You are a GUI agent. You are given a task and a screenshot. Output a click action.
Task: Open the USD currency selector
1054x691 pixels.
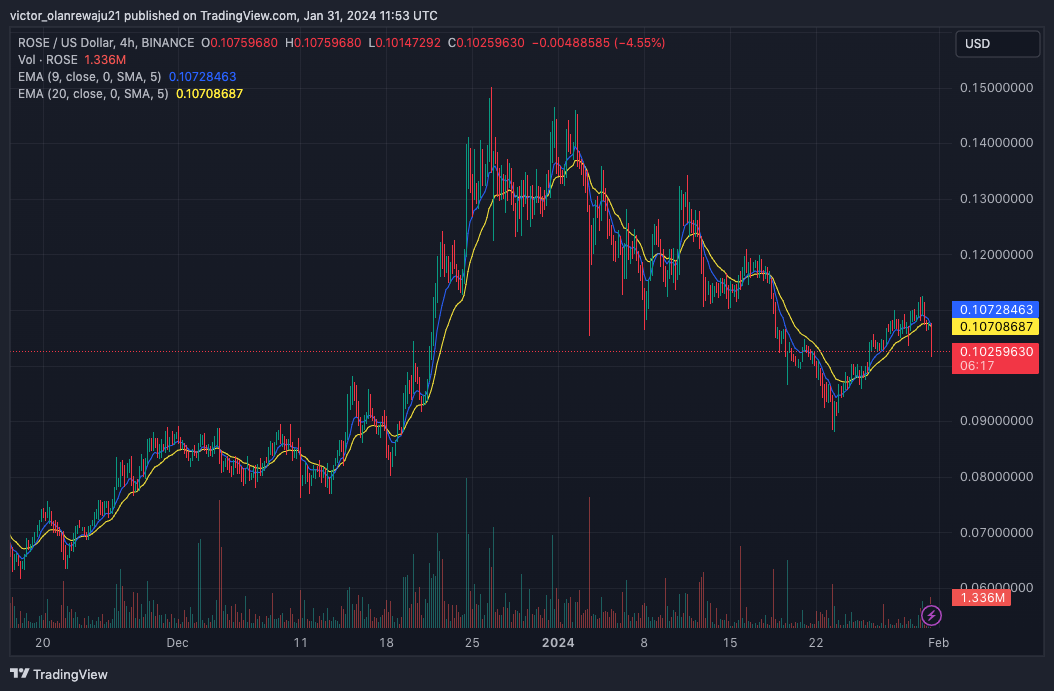[x=998, y=44]
